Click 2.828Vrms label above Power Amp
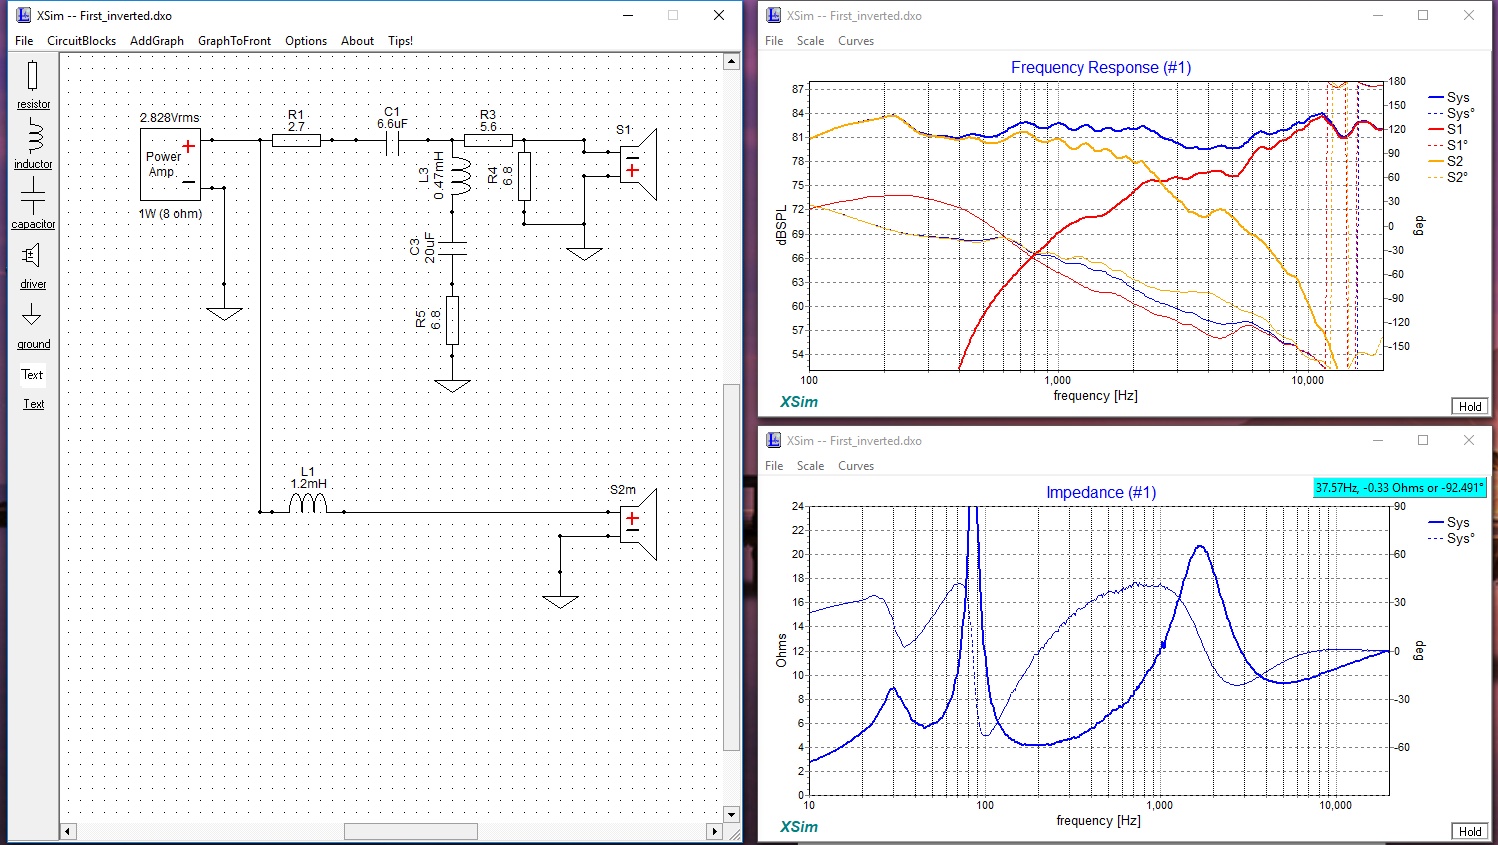The image size is (1498, 845). coord(170,118)
